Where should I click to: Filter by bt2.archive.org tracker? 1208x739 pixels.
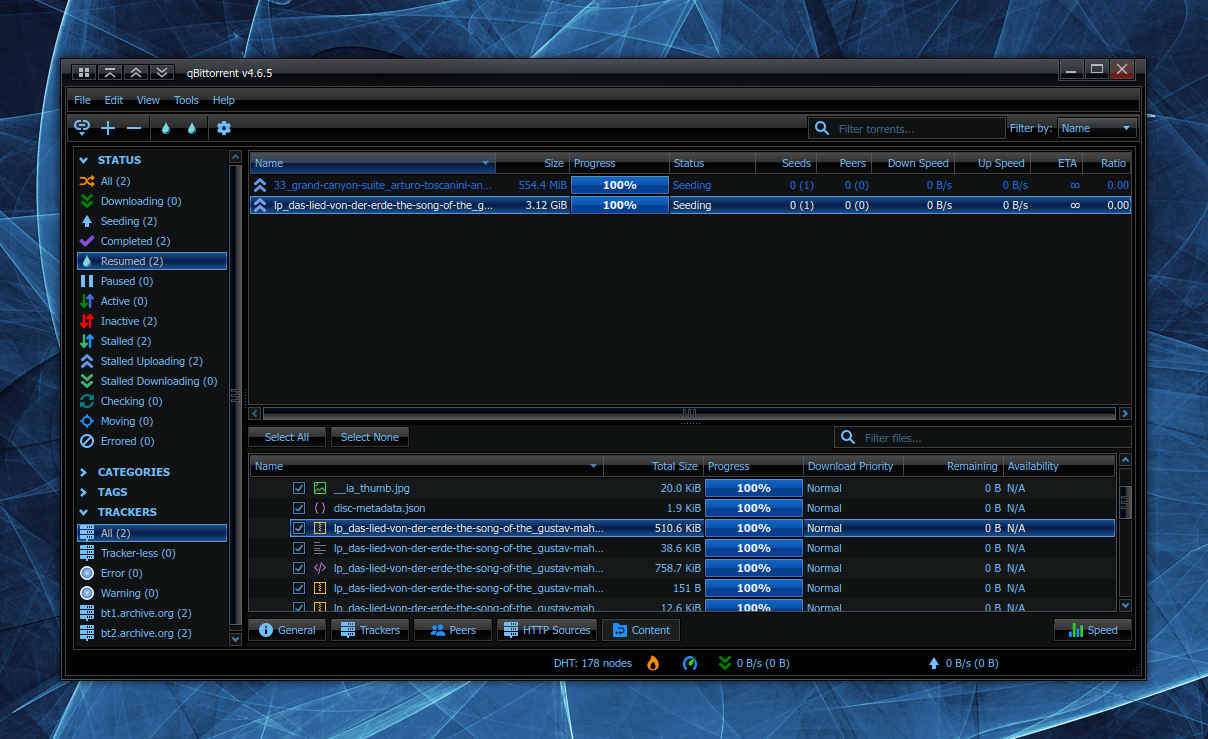point(152,633)
